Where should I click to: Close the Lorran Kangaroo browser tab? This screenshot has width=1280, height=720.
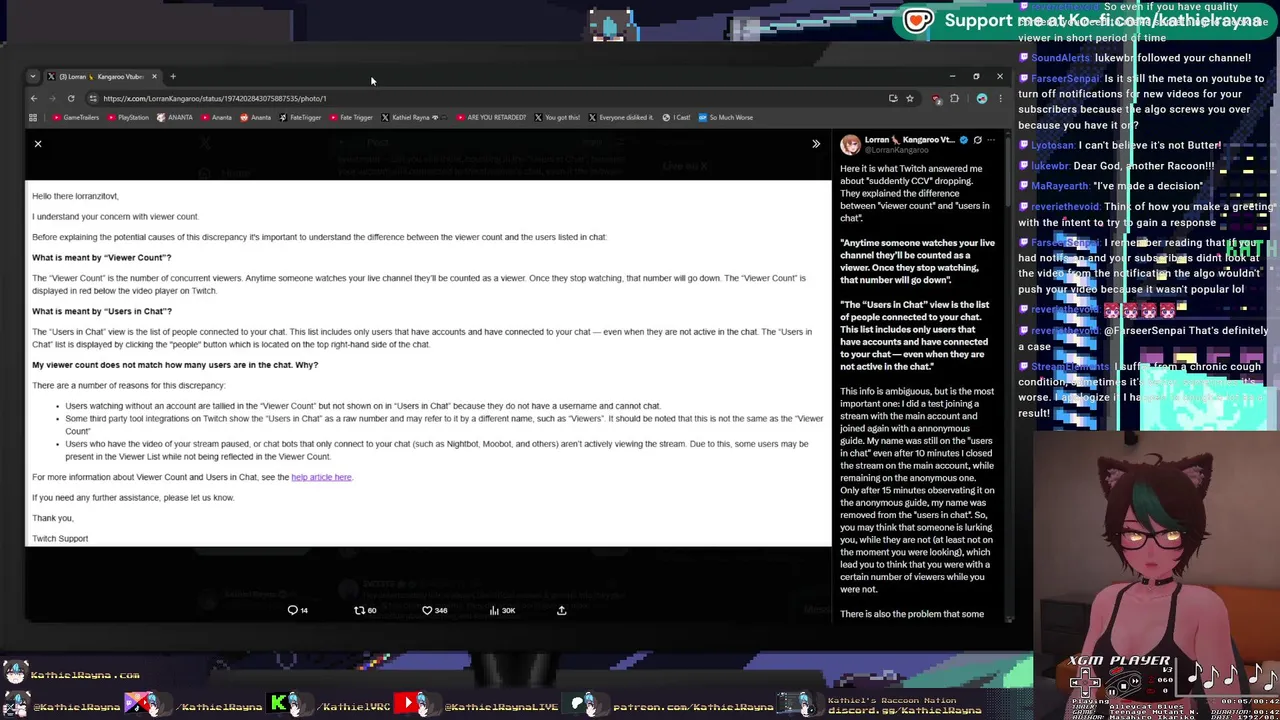click(154, 76)
